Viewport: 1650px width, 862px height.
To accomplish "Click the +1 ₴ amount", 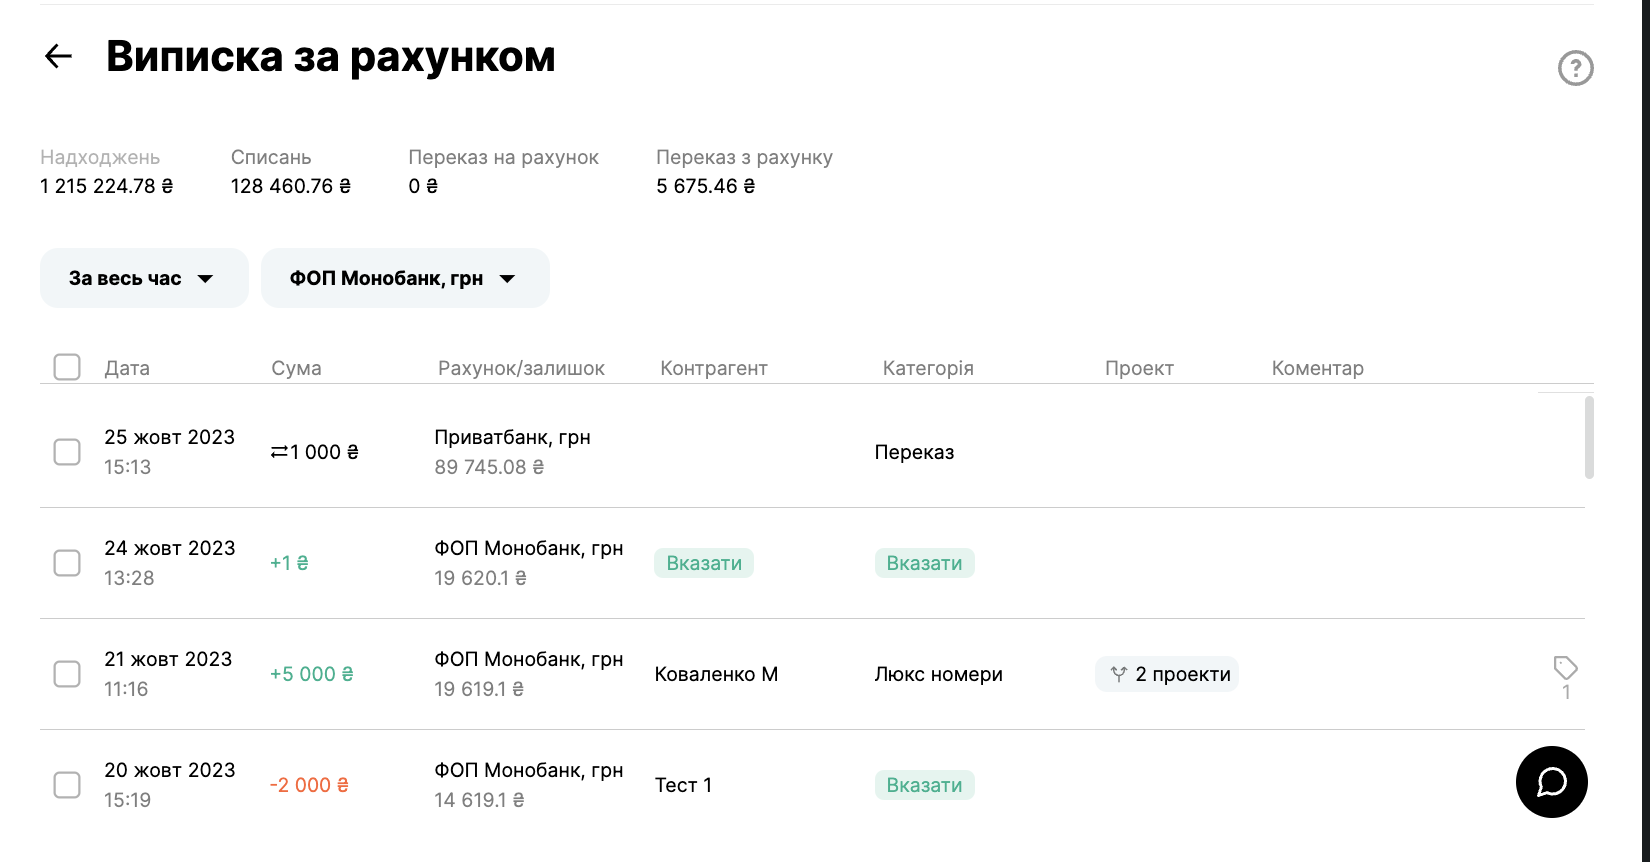I will coord(289,563).
